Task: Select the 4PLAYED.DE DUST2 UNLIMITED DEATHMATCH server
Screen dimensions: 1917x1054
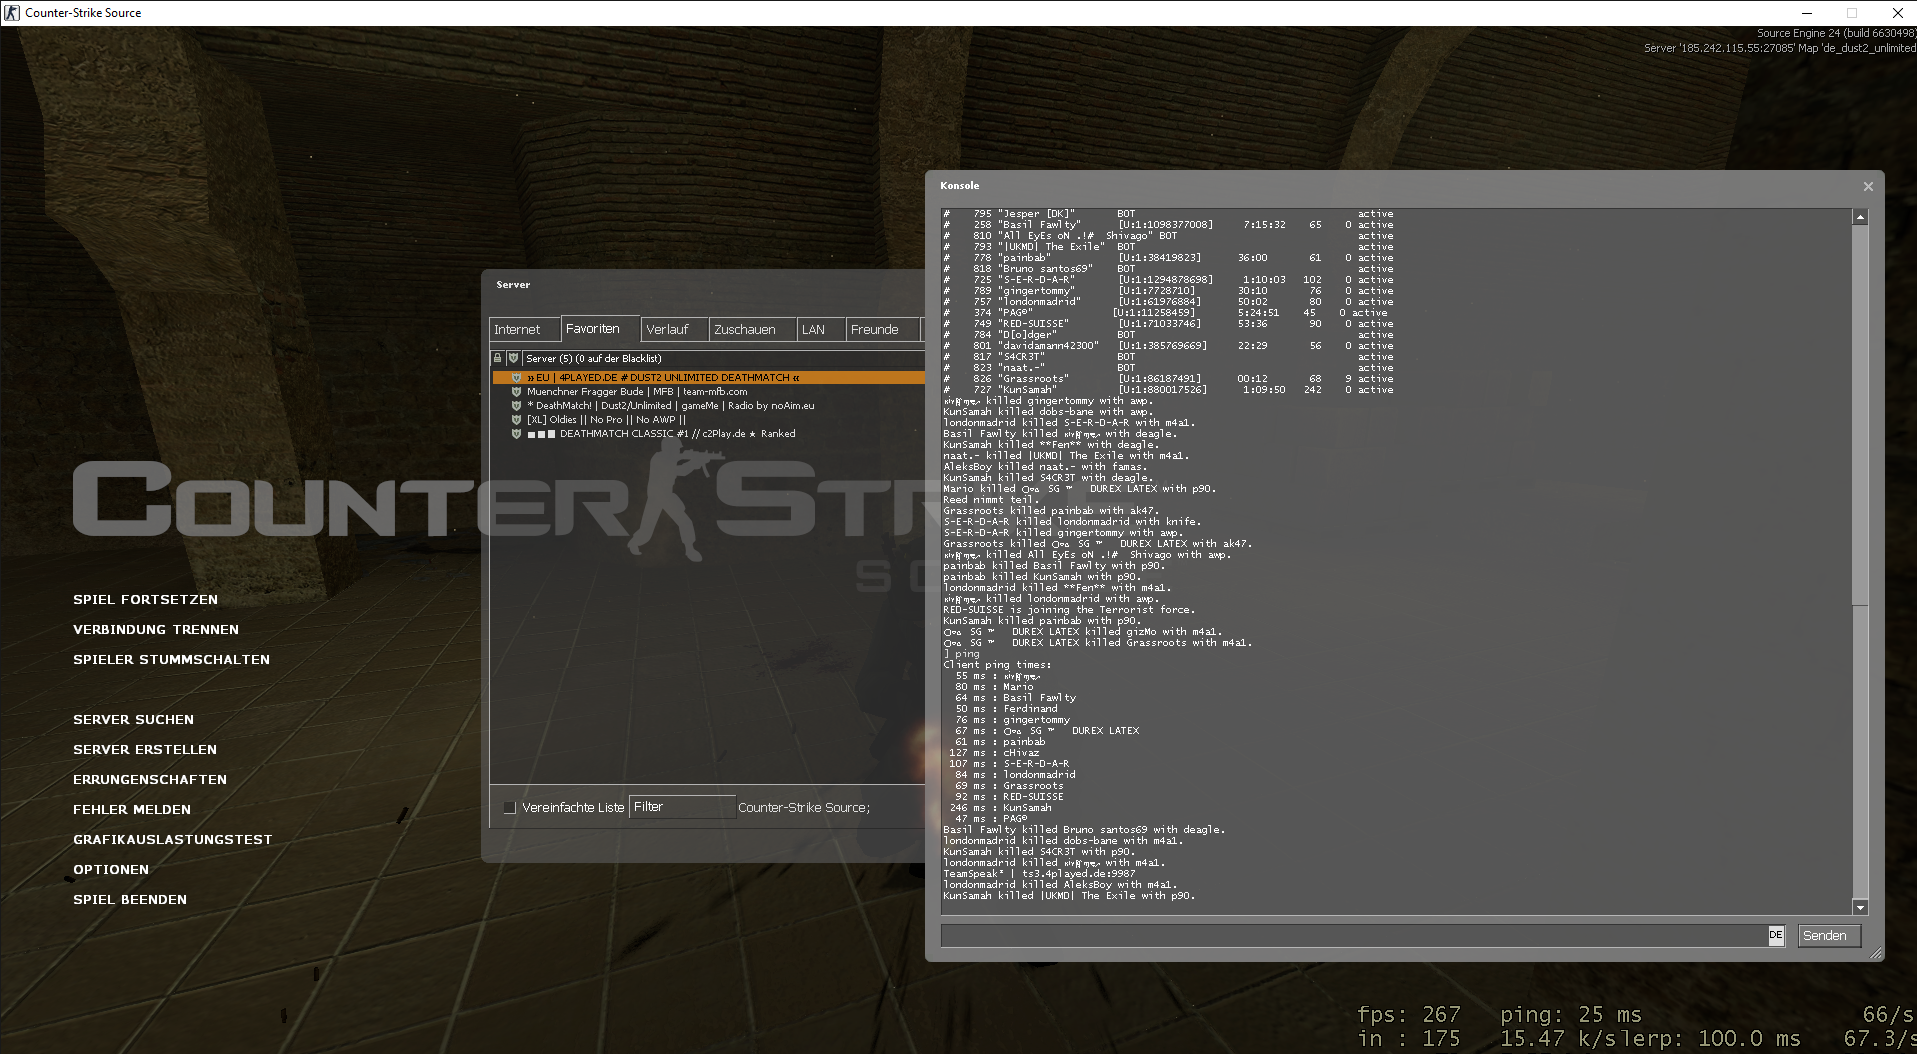Action: click(708, 378)
